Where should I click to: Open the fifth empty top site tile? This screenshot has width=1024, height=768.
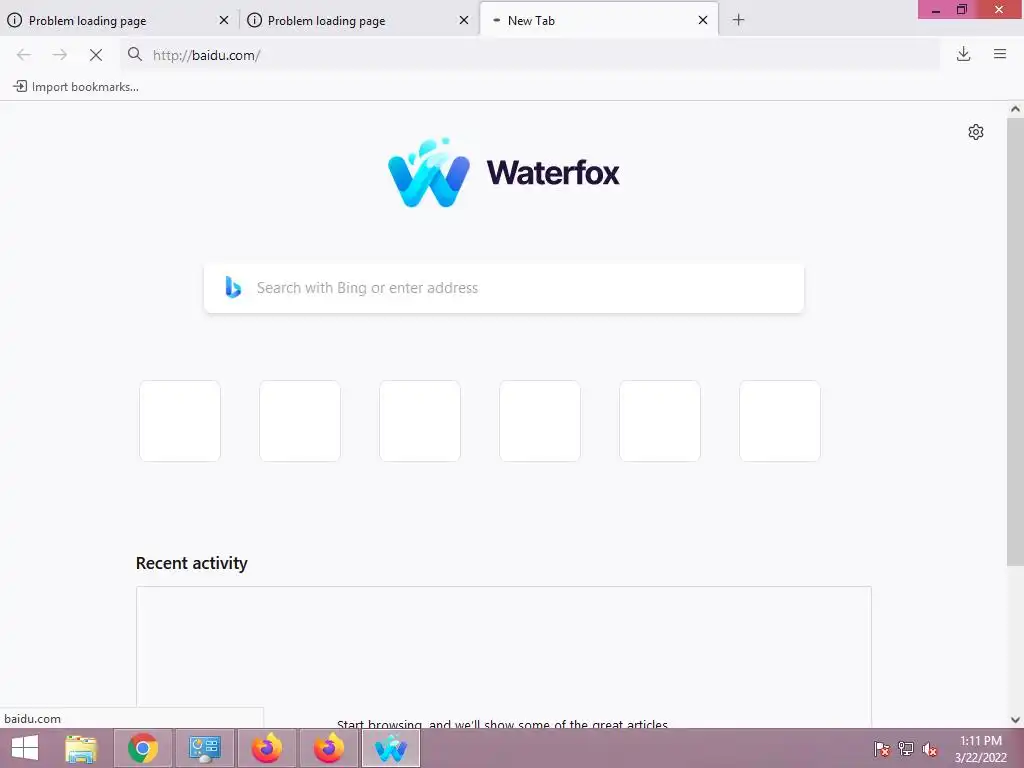(660, 421)
